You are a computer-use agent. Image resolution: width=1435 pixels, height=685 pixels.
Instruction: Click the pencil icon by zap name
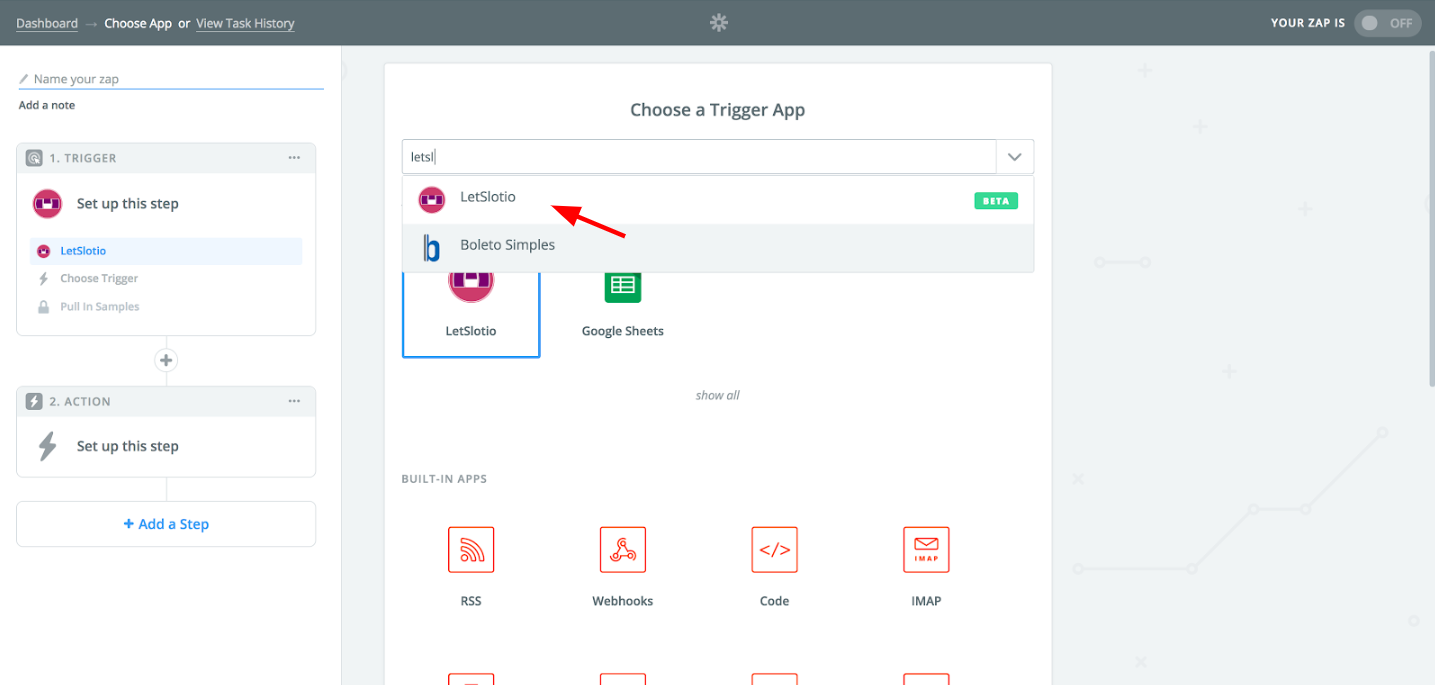(x=24, y=79)
